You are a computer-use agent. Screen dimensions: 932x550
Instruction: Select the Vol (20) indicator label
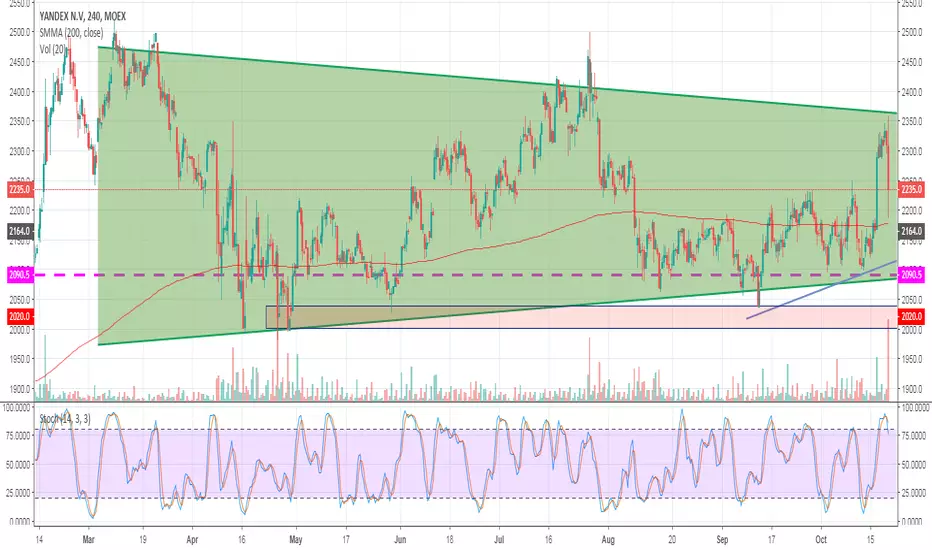click(53, 49)
